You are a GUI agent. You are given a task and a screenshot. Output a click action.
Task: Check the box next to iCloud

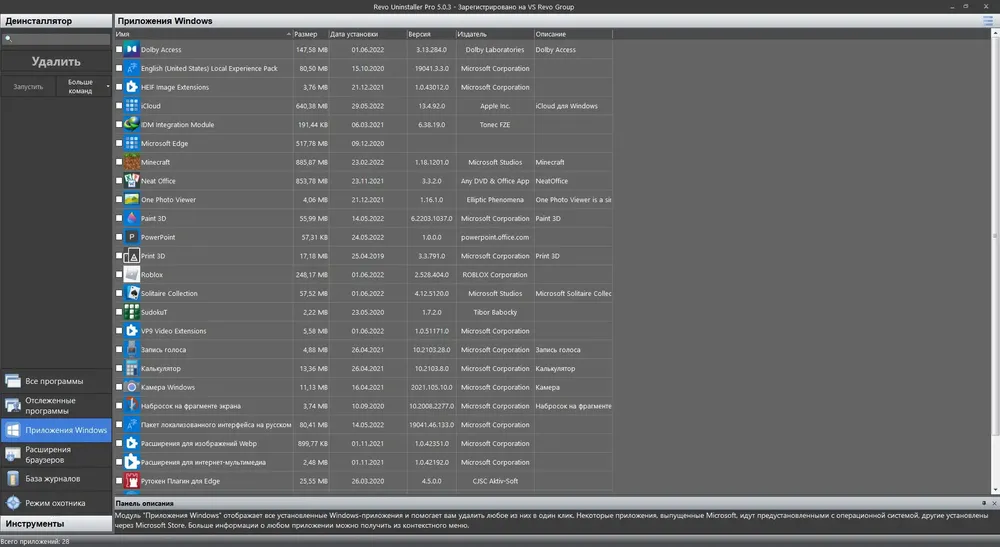click(x=119, y=105)
